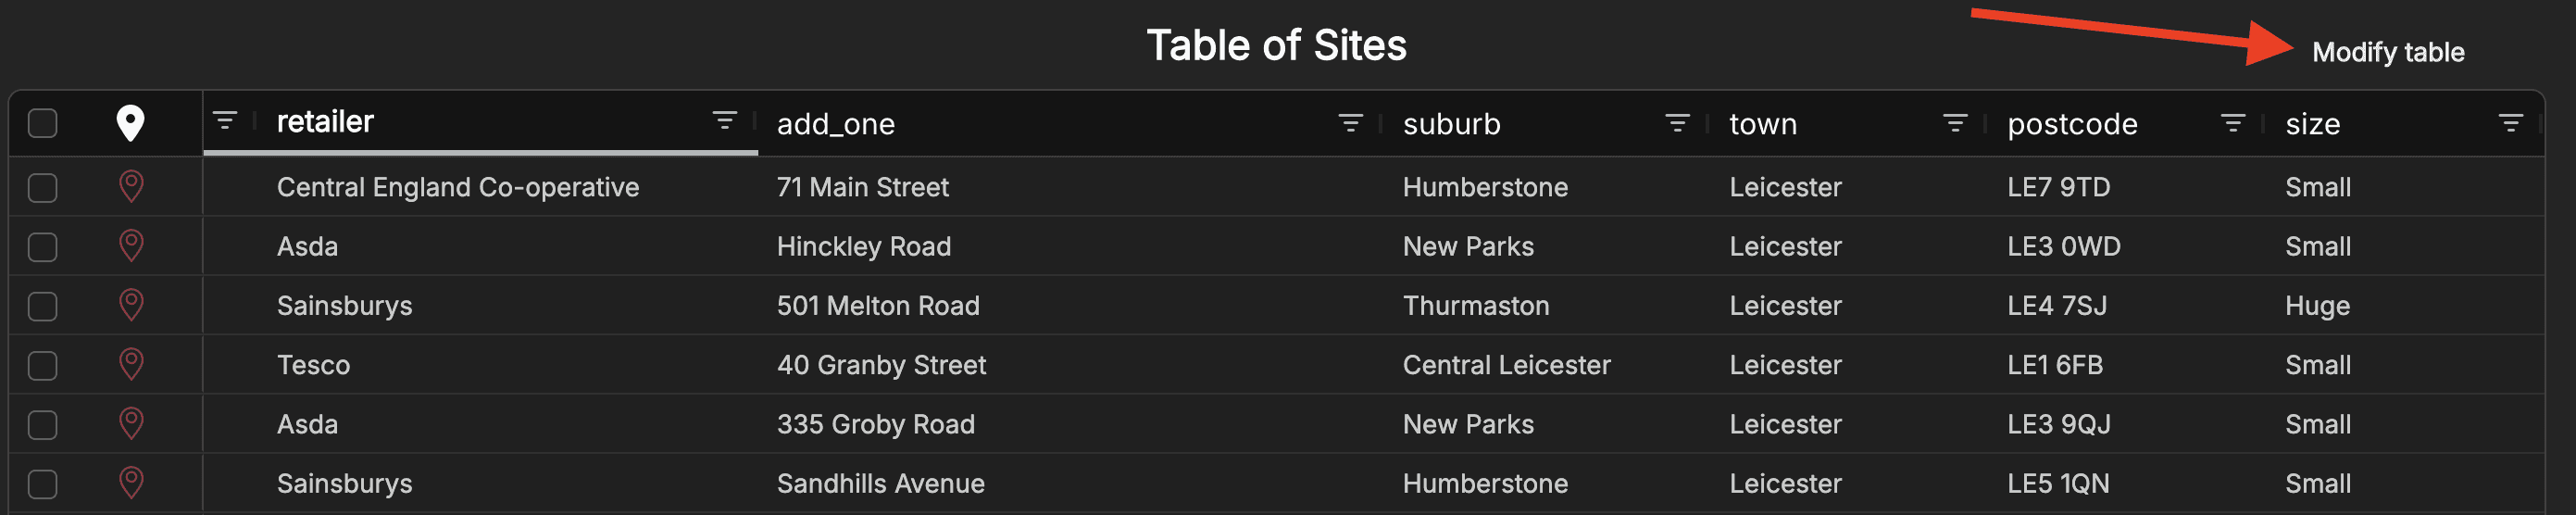Sort by the retailer column header
2576x515 pixels.
click(x=325, y=122)
